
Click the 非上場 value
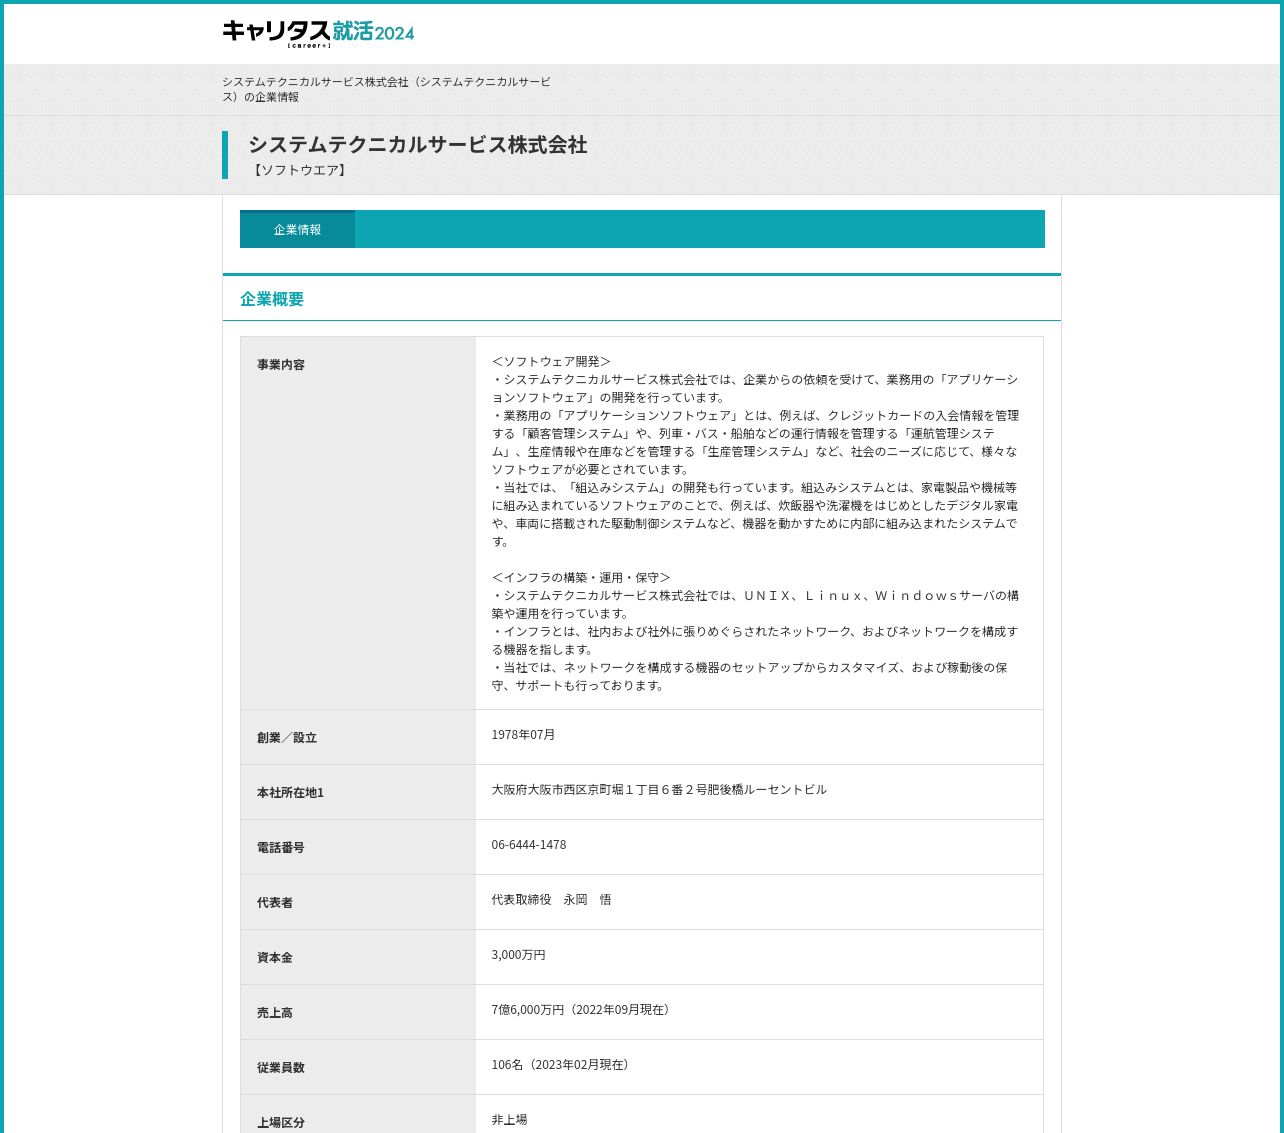[509, 1120]
